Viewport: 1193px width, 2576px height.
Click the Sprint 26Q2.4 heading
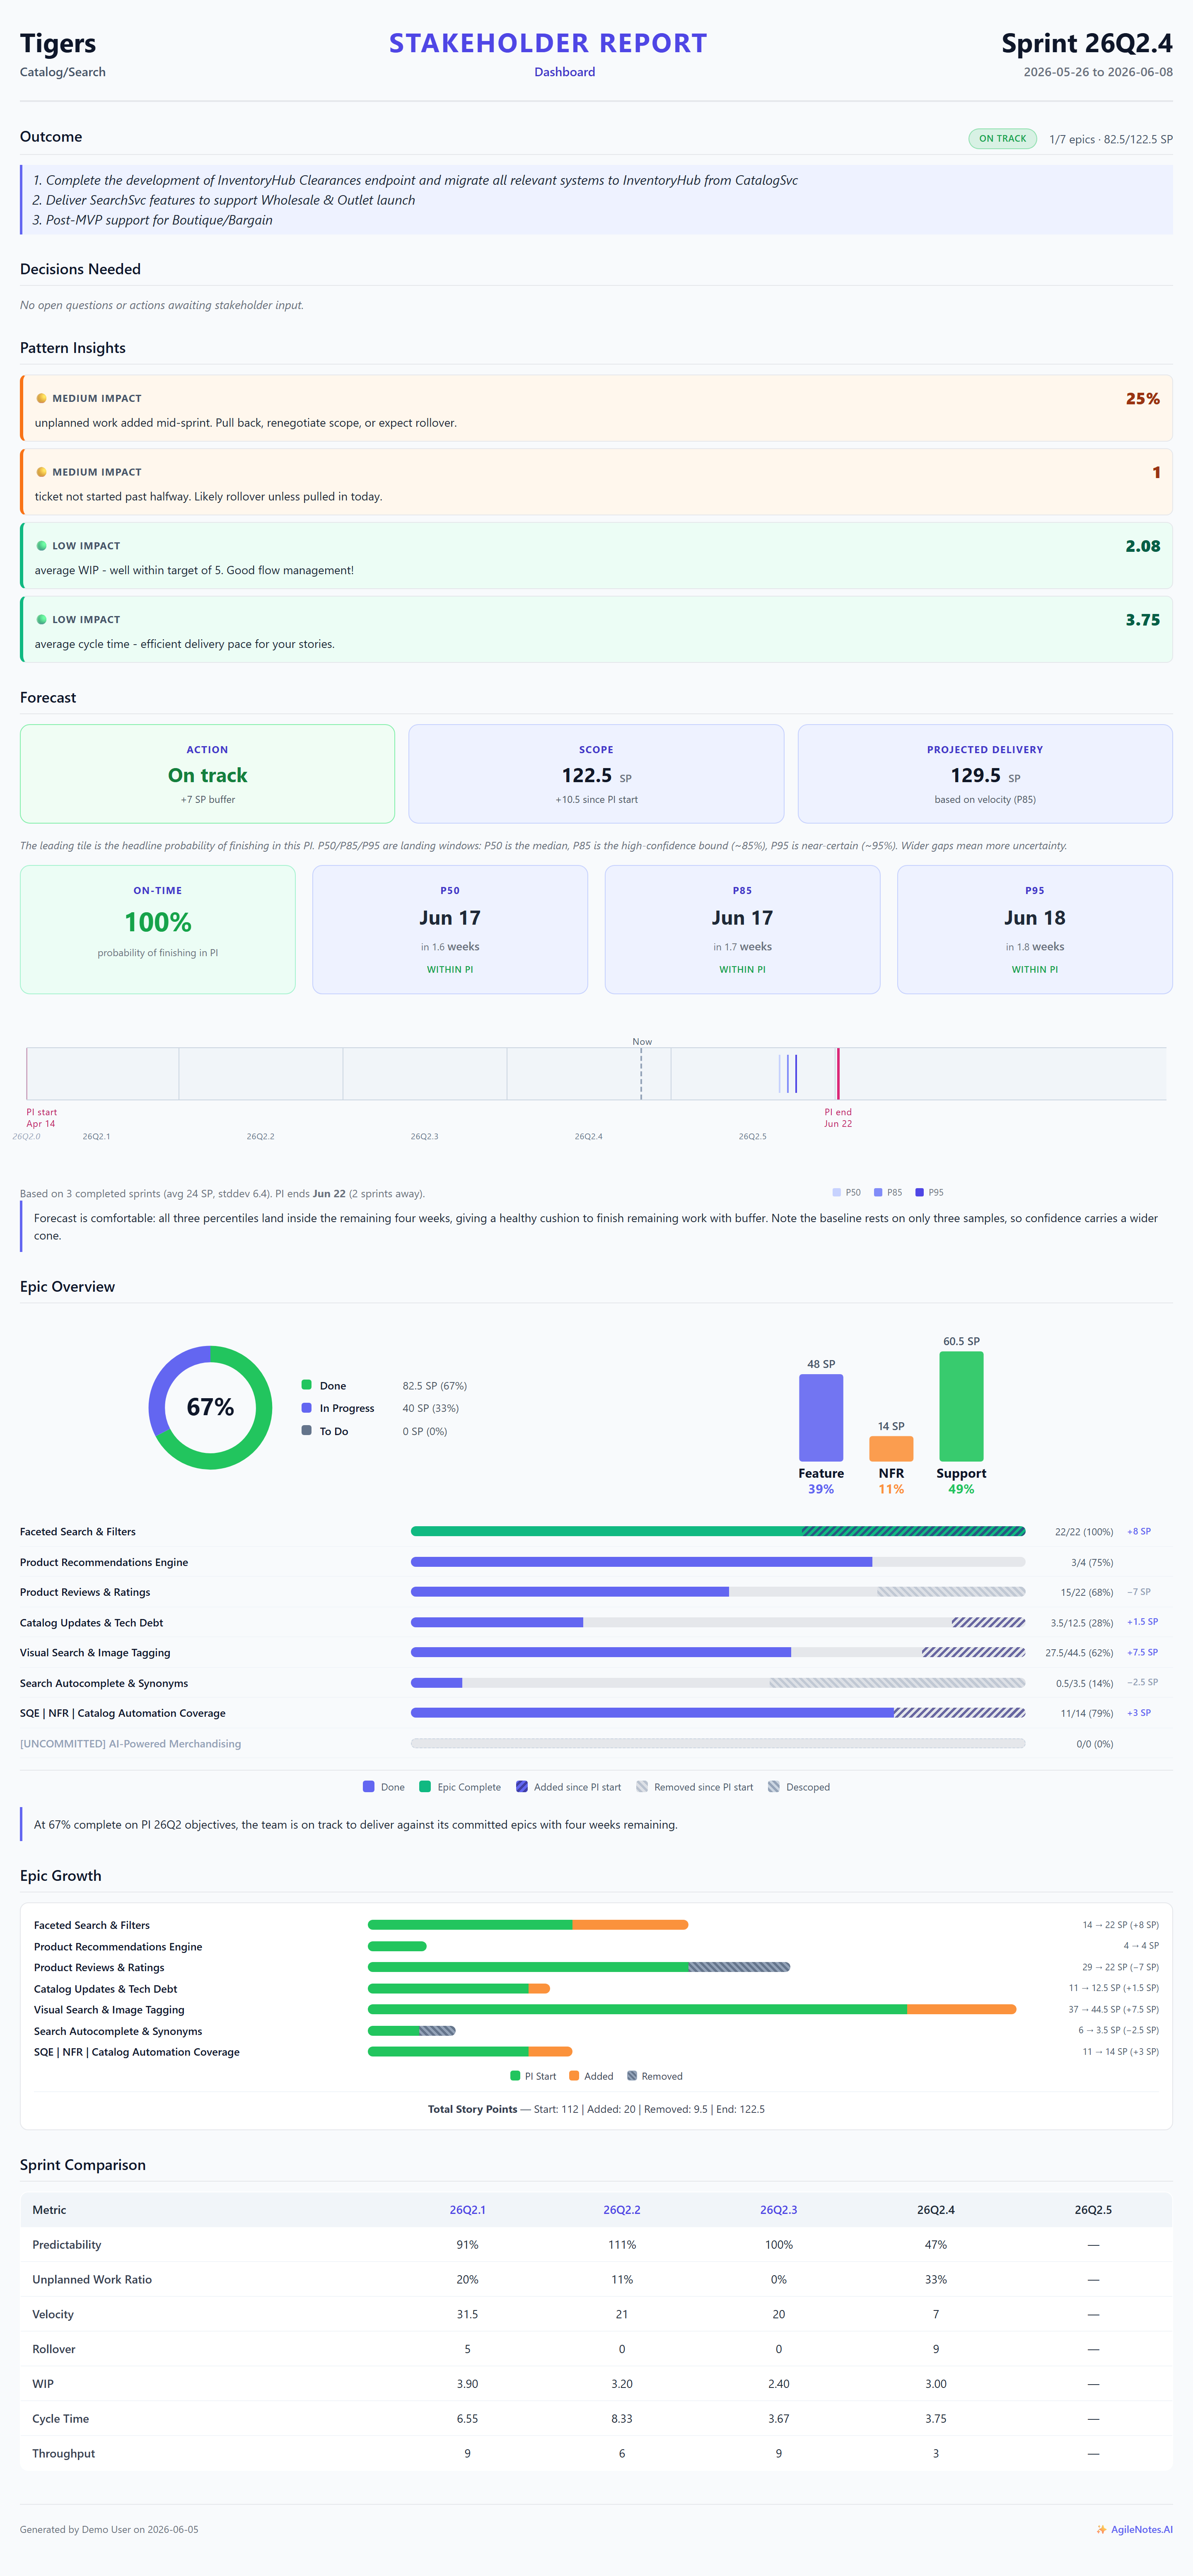1086,43
